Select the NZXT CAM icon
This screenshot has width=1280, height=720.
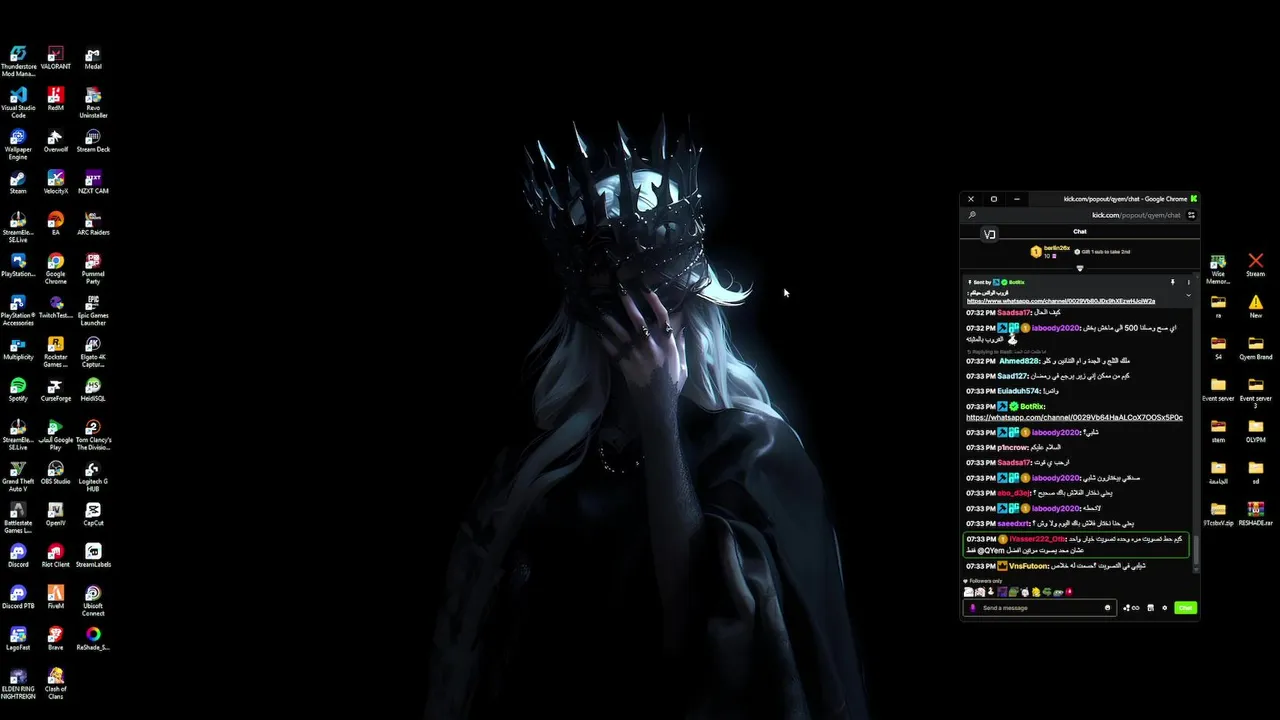(93, 181)
